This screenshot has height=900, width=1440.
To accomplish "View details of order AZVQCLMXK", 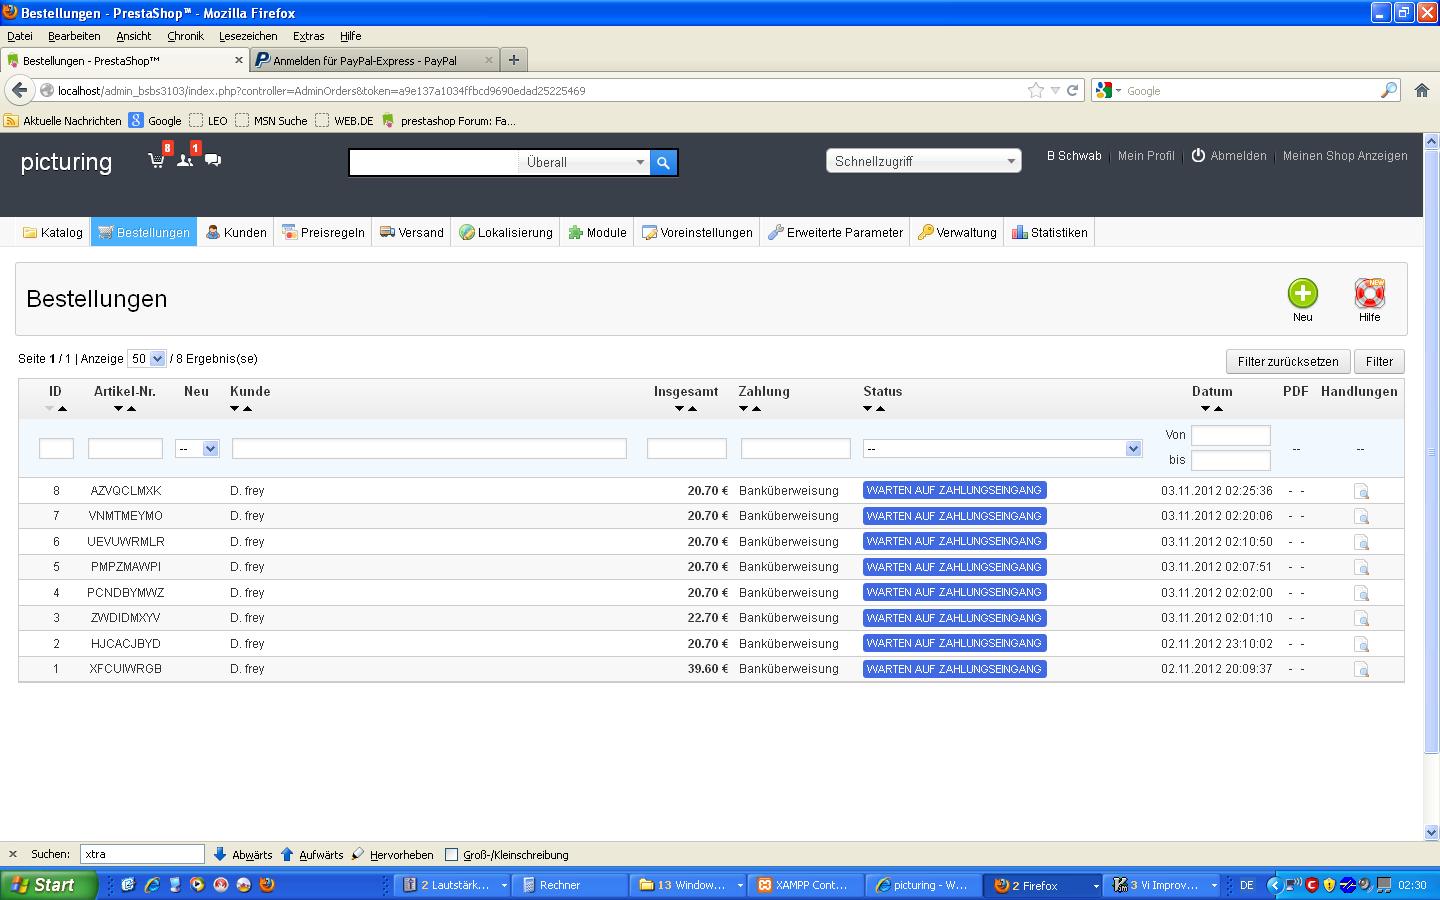I will 1361,491.
